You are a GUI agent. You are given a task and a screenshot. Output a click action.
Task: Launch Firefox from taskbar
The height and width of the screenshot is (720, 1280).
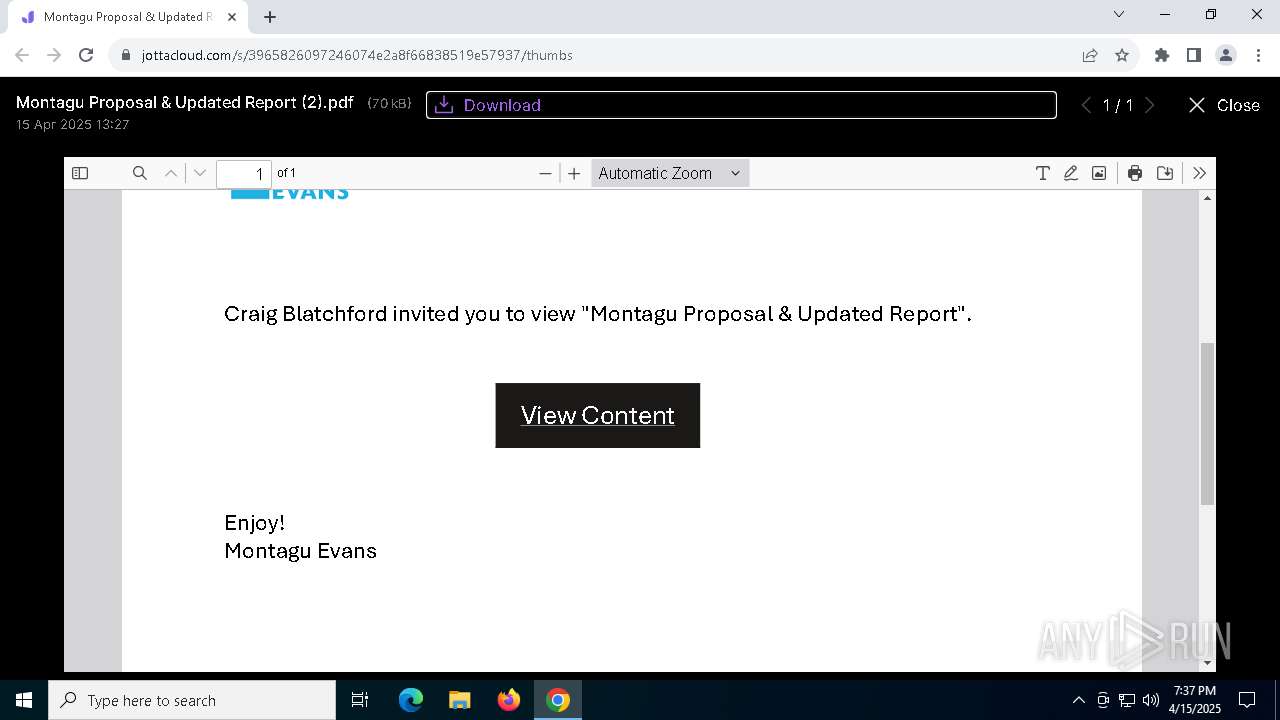(x=508, y=700)
